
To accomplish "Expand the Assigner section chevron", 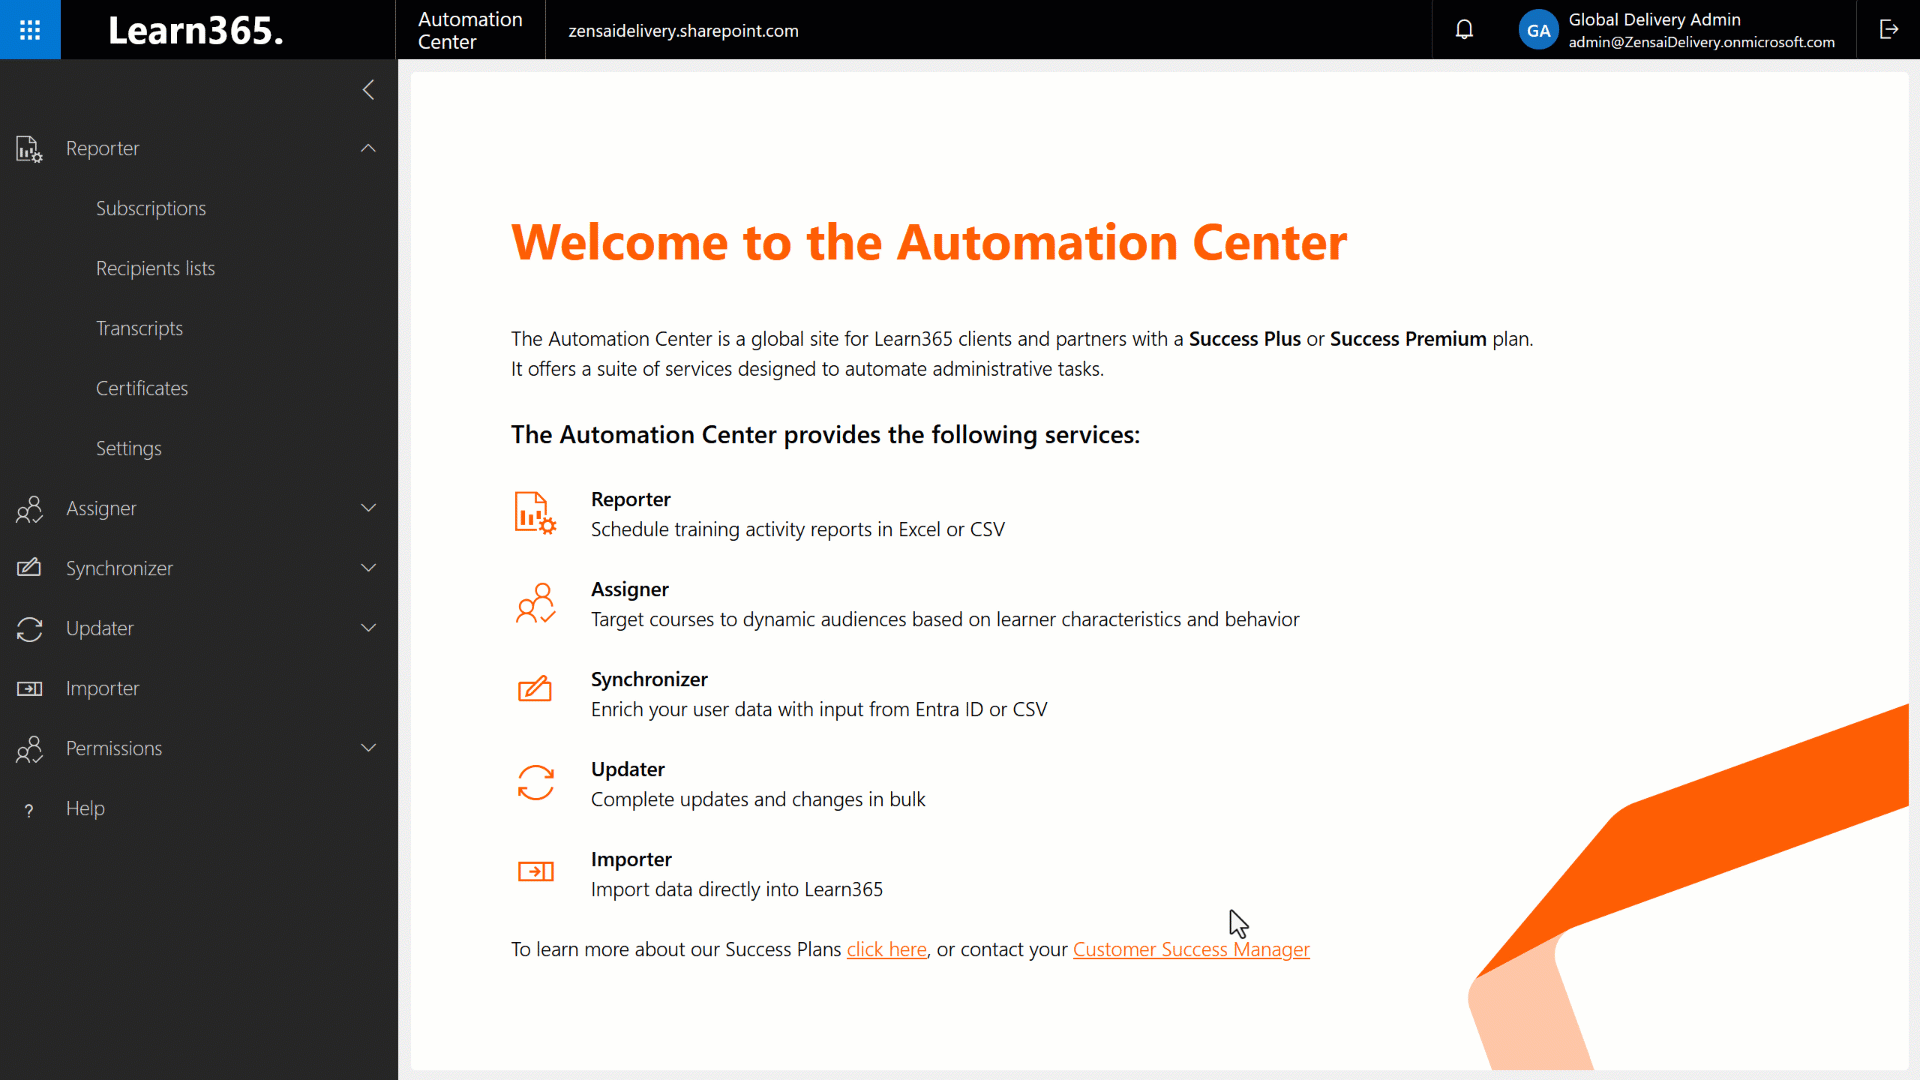I will click(x=368, y=508).
